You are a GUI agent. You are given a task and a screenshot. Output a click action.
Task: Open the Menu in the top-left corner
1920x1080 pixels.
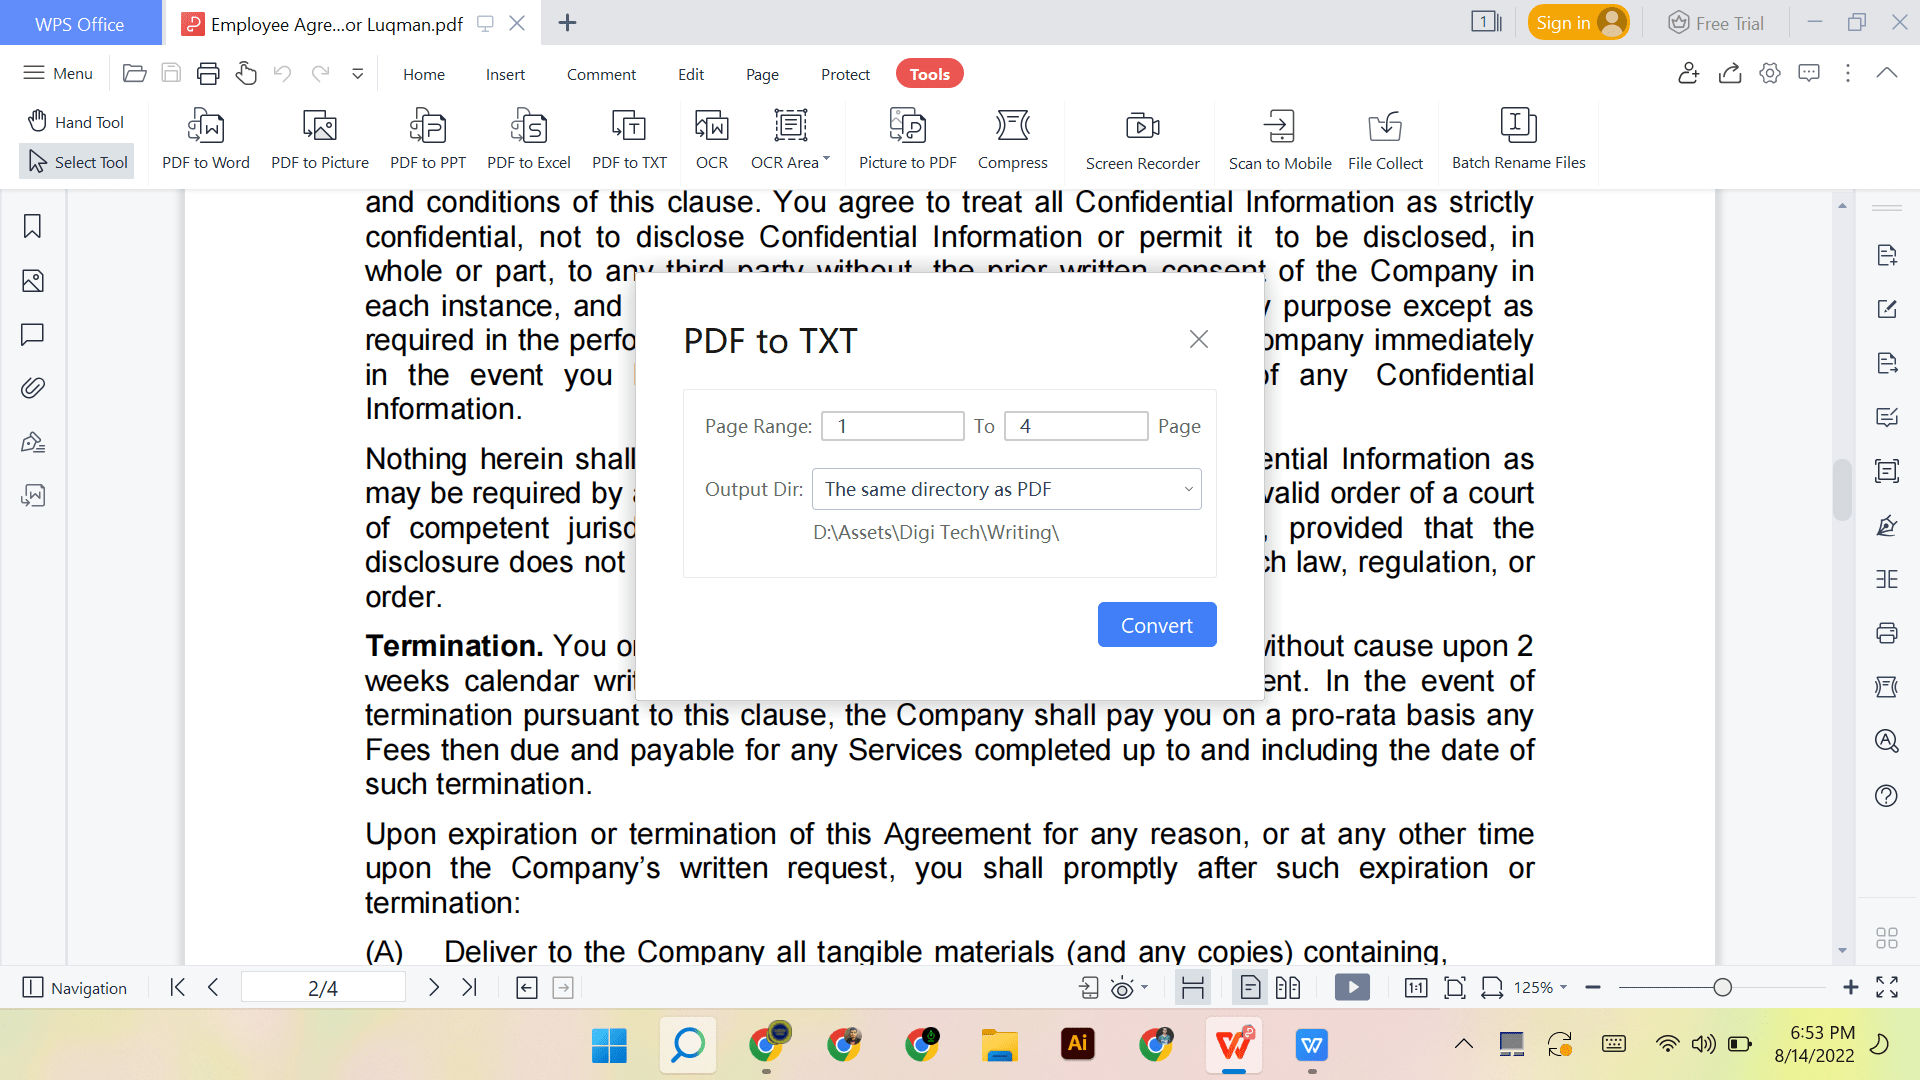coord(57,73)
